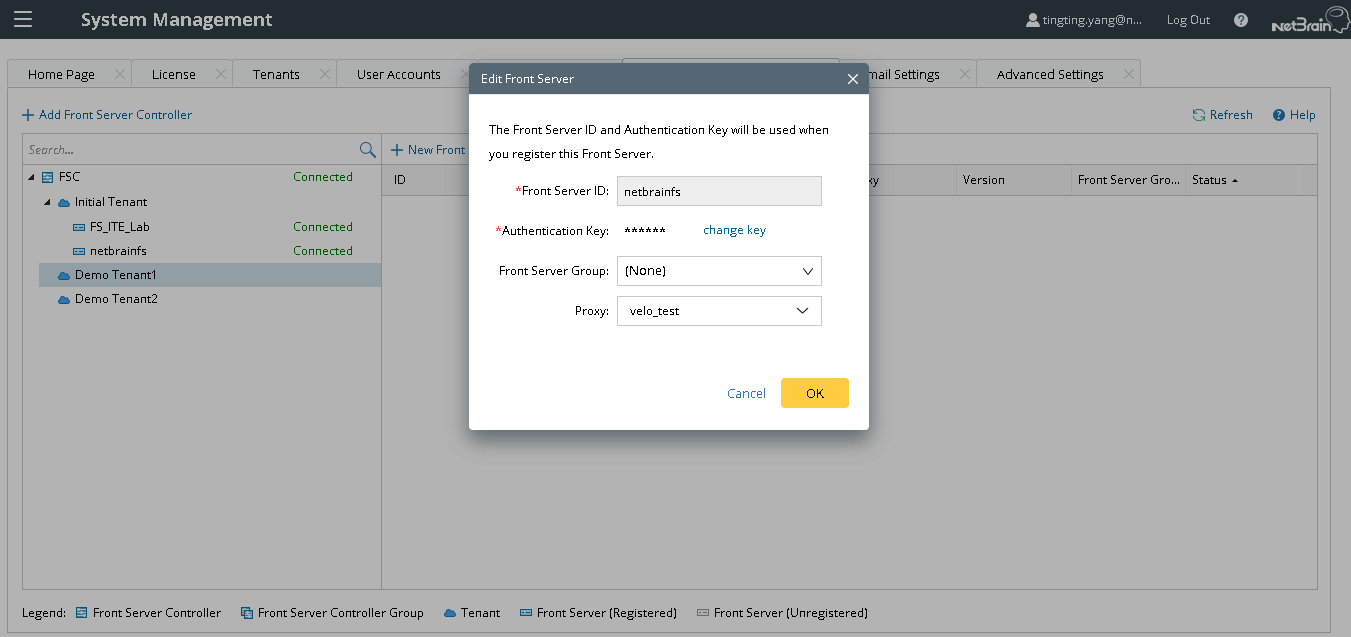Viewport: 1351px width, 637px height.
Task: Click the OK button
Action: [x=814, y=393]
